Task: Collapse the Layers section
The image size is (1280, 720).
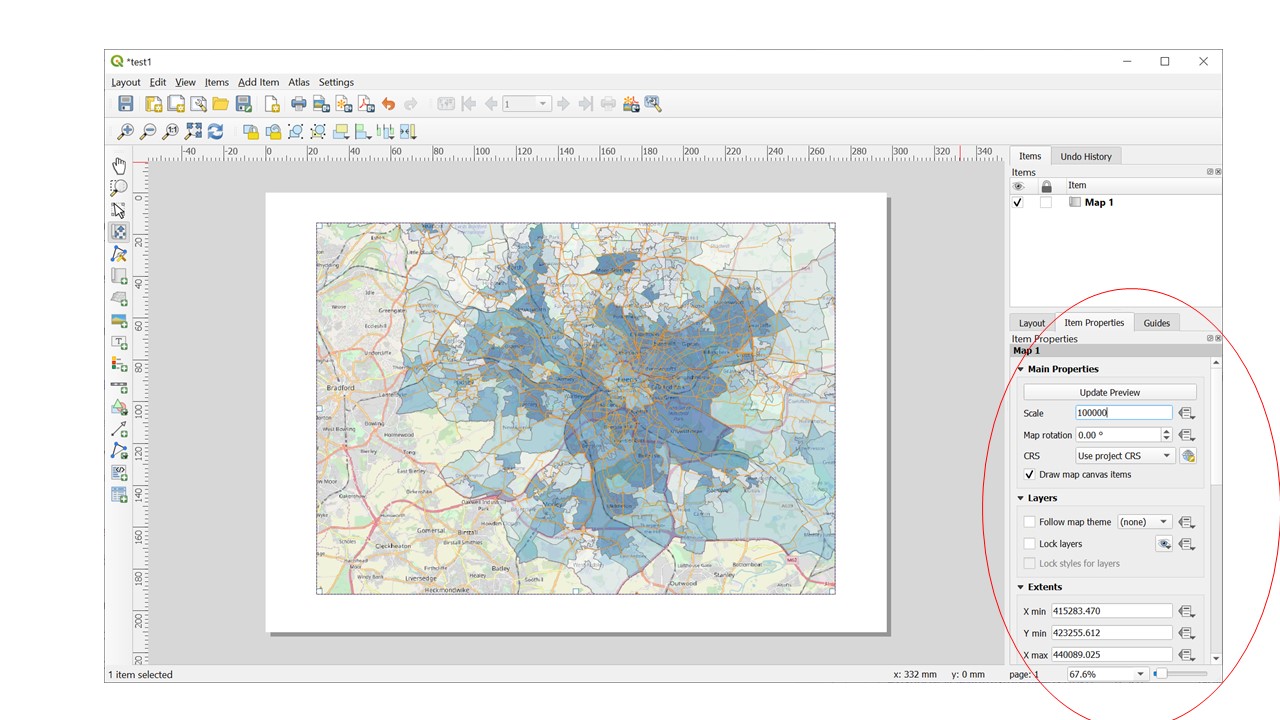Action: 1021,498
